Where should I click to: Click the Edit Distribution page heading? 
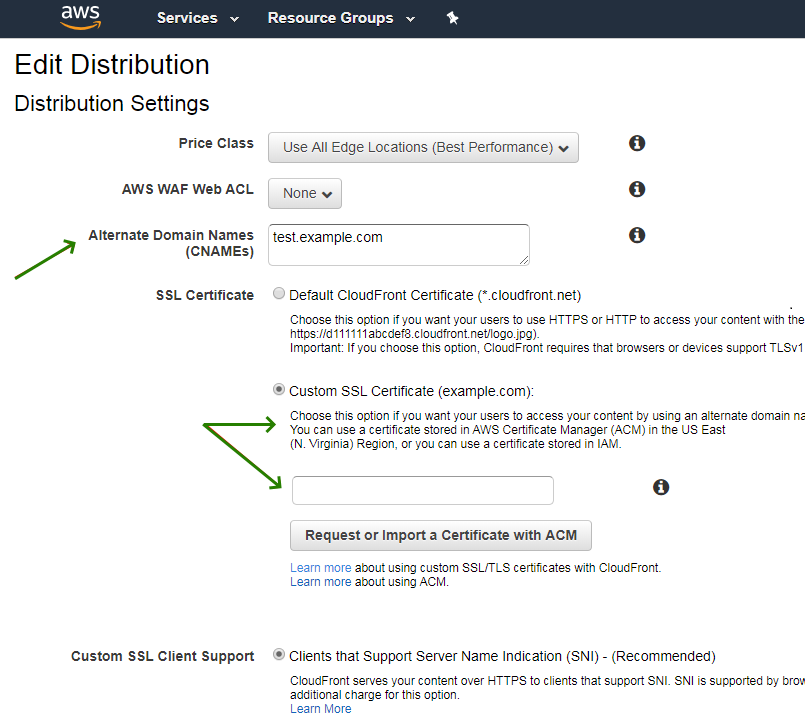click(x=112, y=65)
